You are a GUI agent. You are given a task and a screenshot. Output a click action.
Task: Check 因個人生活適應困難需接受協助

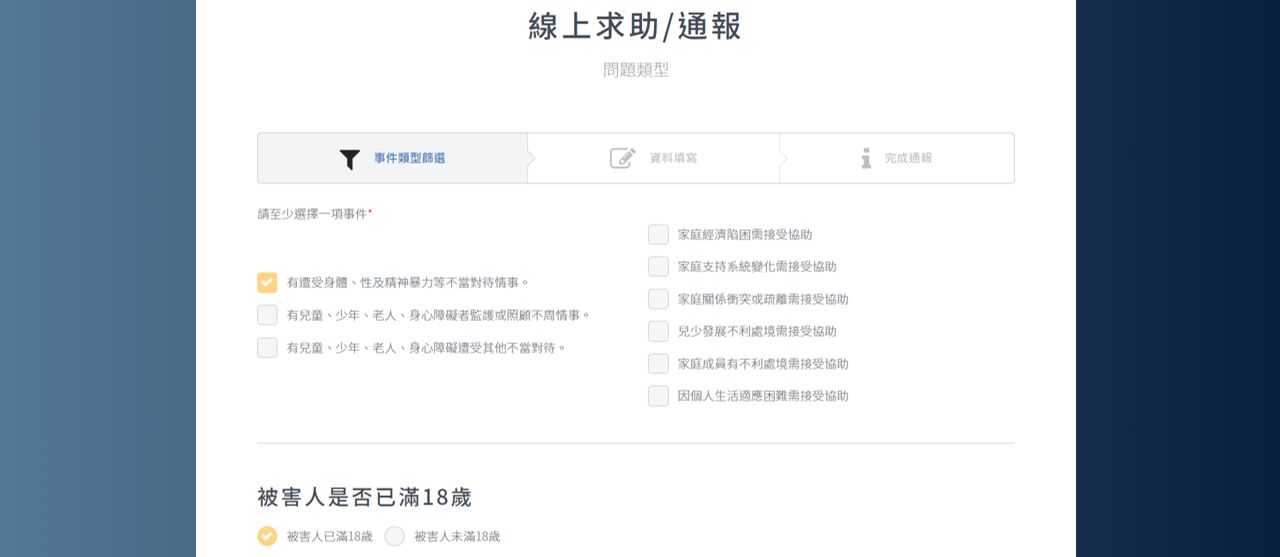click(x=658, y=396)
